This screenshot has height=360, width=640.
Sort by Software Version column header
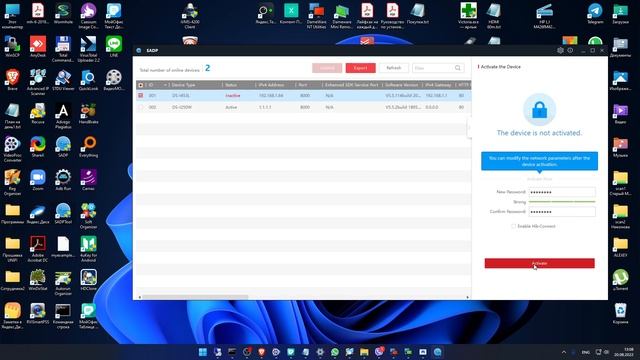click(x=402, y=85)
